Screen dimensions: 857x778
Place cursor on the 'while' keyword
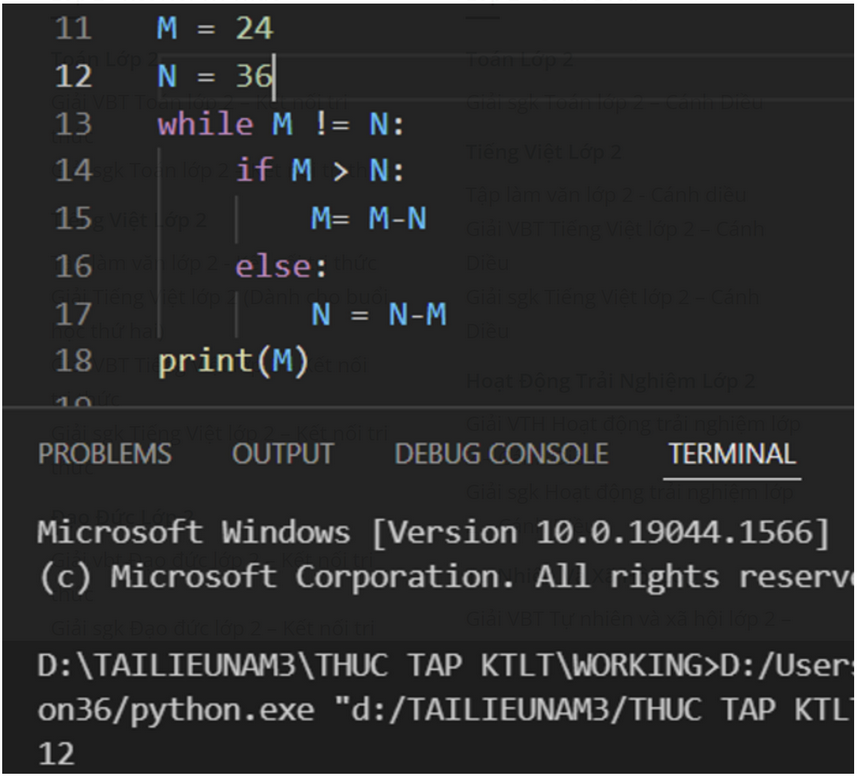[205, 124]
